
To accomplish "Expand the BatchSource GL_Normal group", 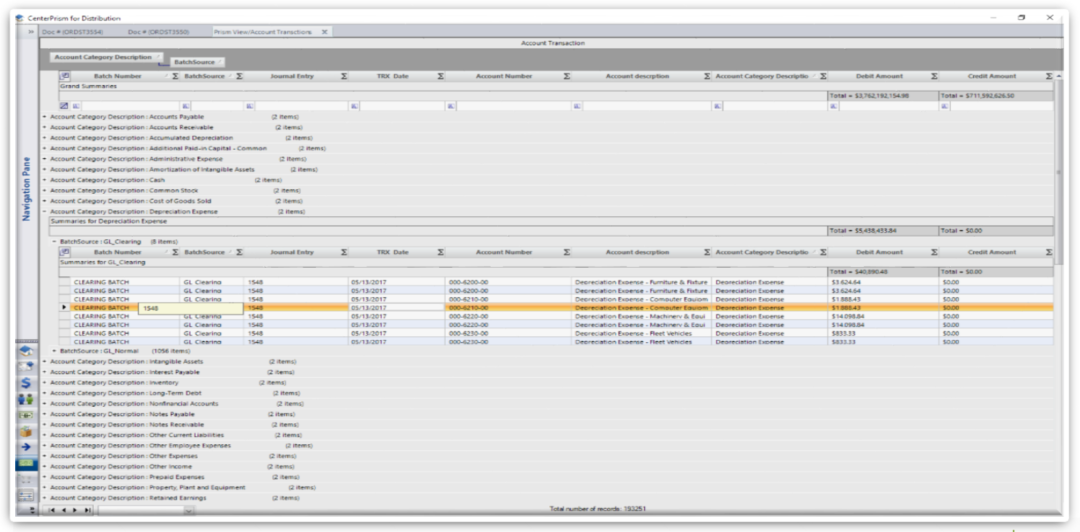I will pyautogui.click(x=54, y=351).
